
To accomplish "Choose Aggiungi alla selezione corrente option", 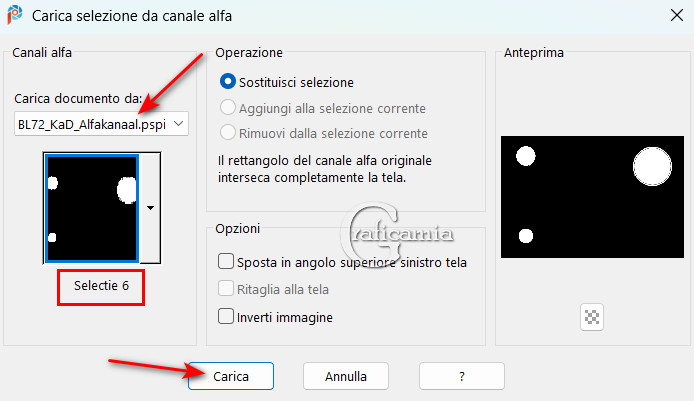I will pos(228,108).
